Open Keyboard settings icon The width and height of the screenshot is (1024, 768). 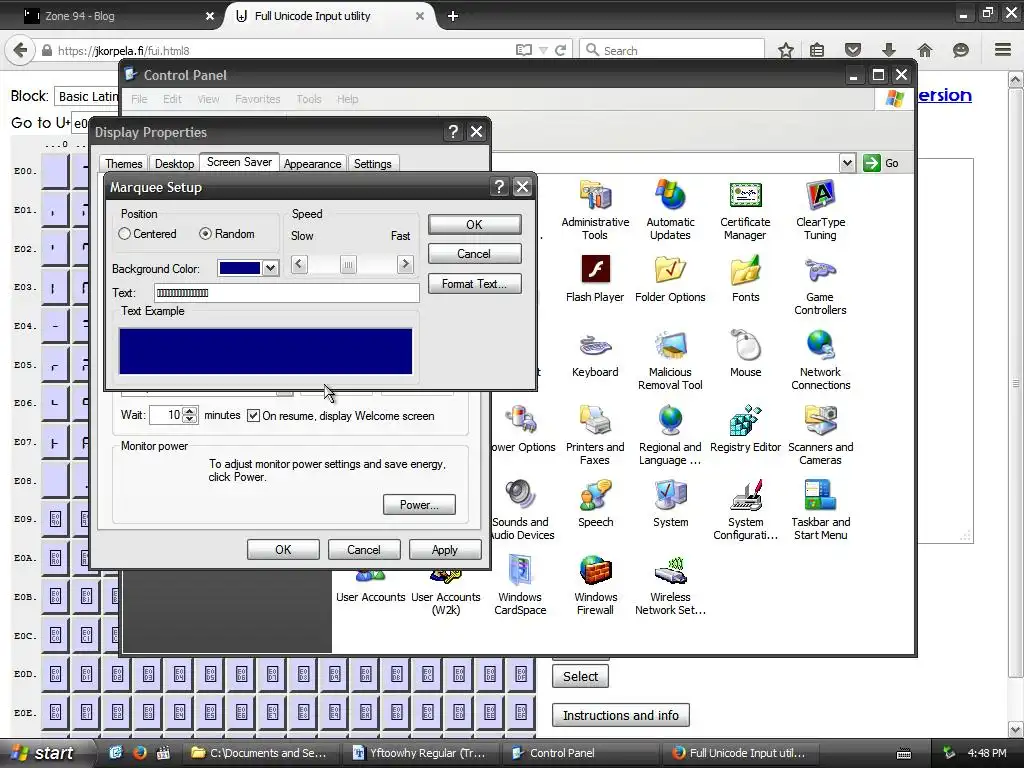[x=595, y=354]
